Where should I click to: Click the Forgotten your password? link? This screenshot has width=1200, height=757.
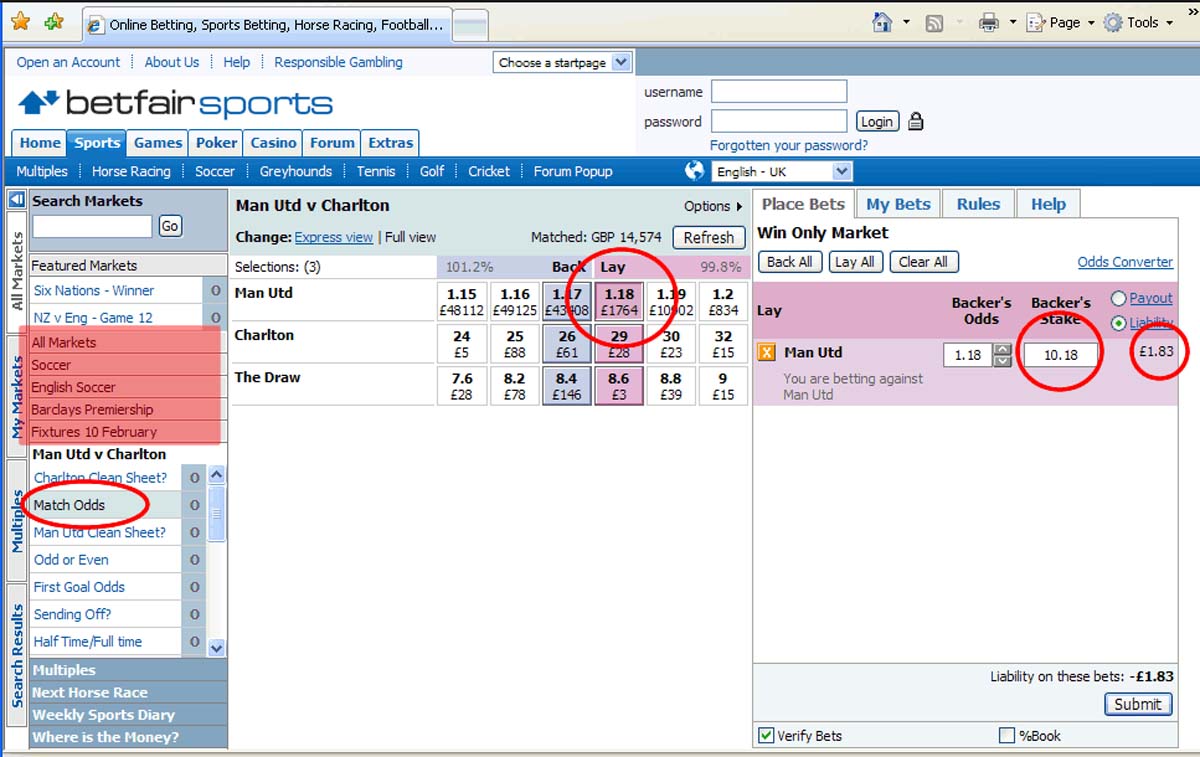[x=789, y=145]
